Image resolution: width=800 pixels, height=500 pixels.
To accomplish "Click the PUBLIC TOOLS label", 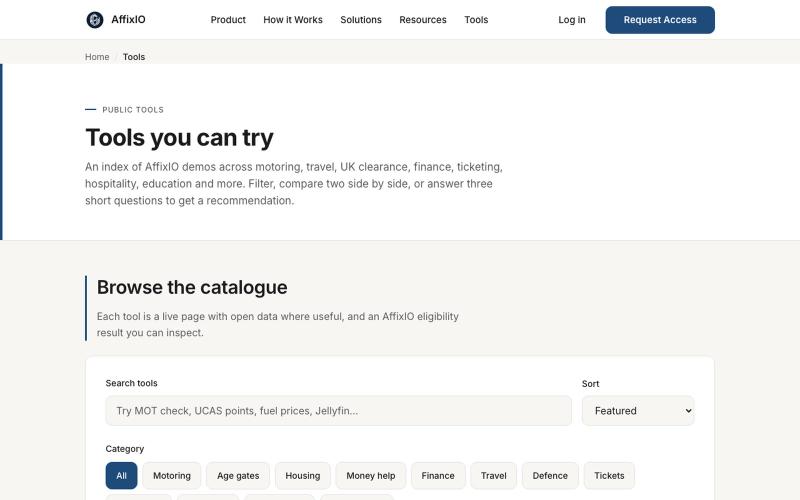I will click(133, 110).
